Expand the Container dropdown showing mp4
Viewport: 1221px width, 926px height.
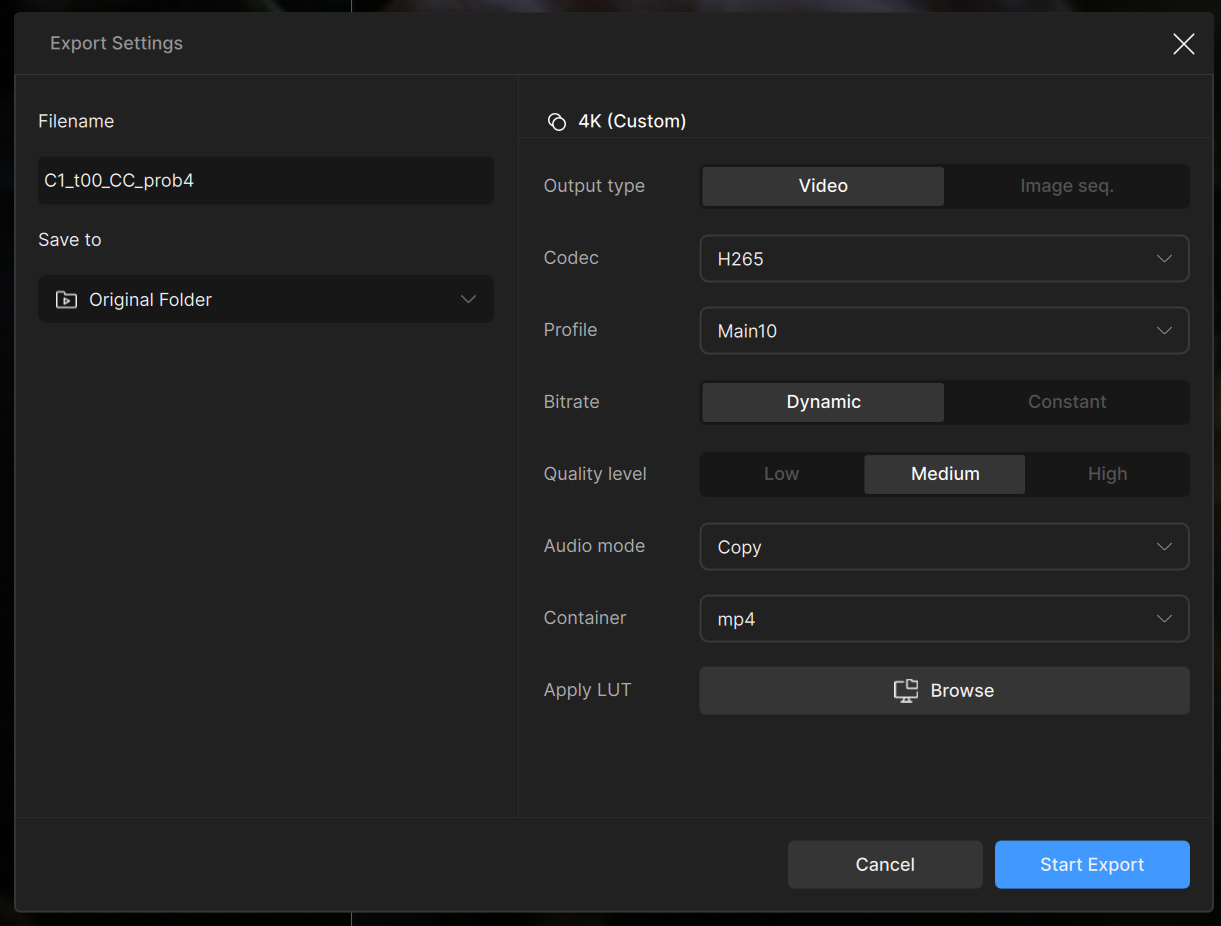[x=944, y=619]
